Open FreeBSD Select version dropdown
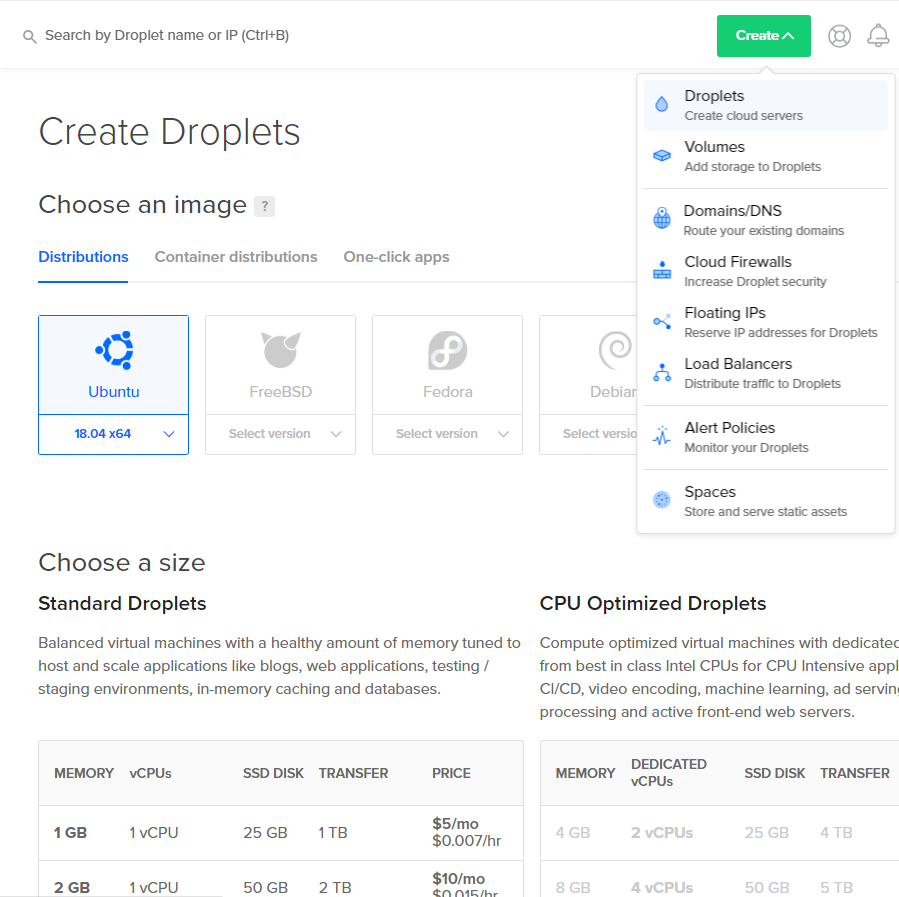The width and height of the screenshot is (899, 897). (x=280, y=434)
